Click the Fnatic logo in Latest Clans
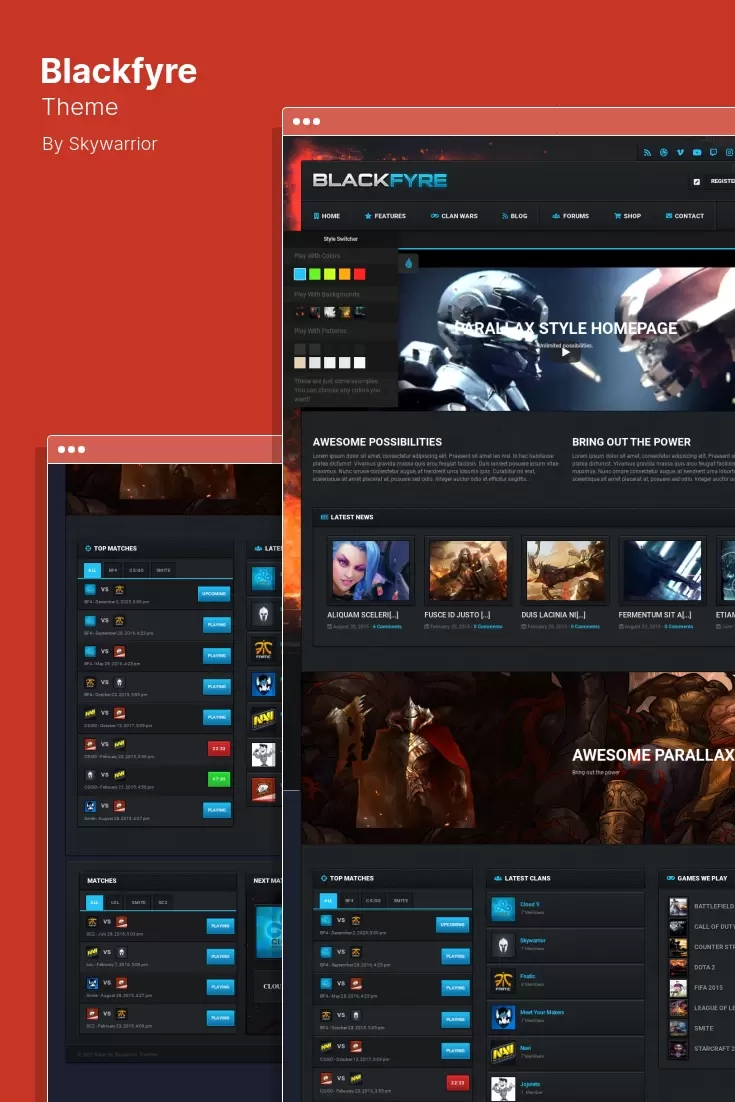This screenshot has width=735, height=1102. click(x=503, y=981)
